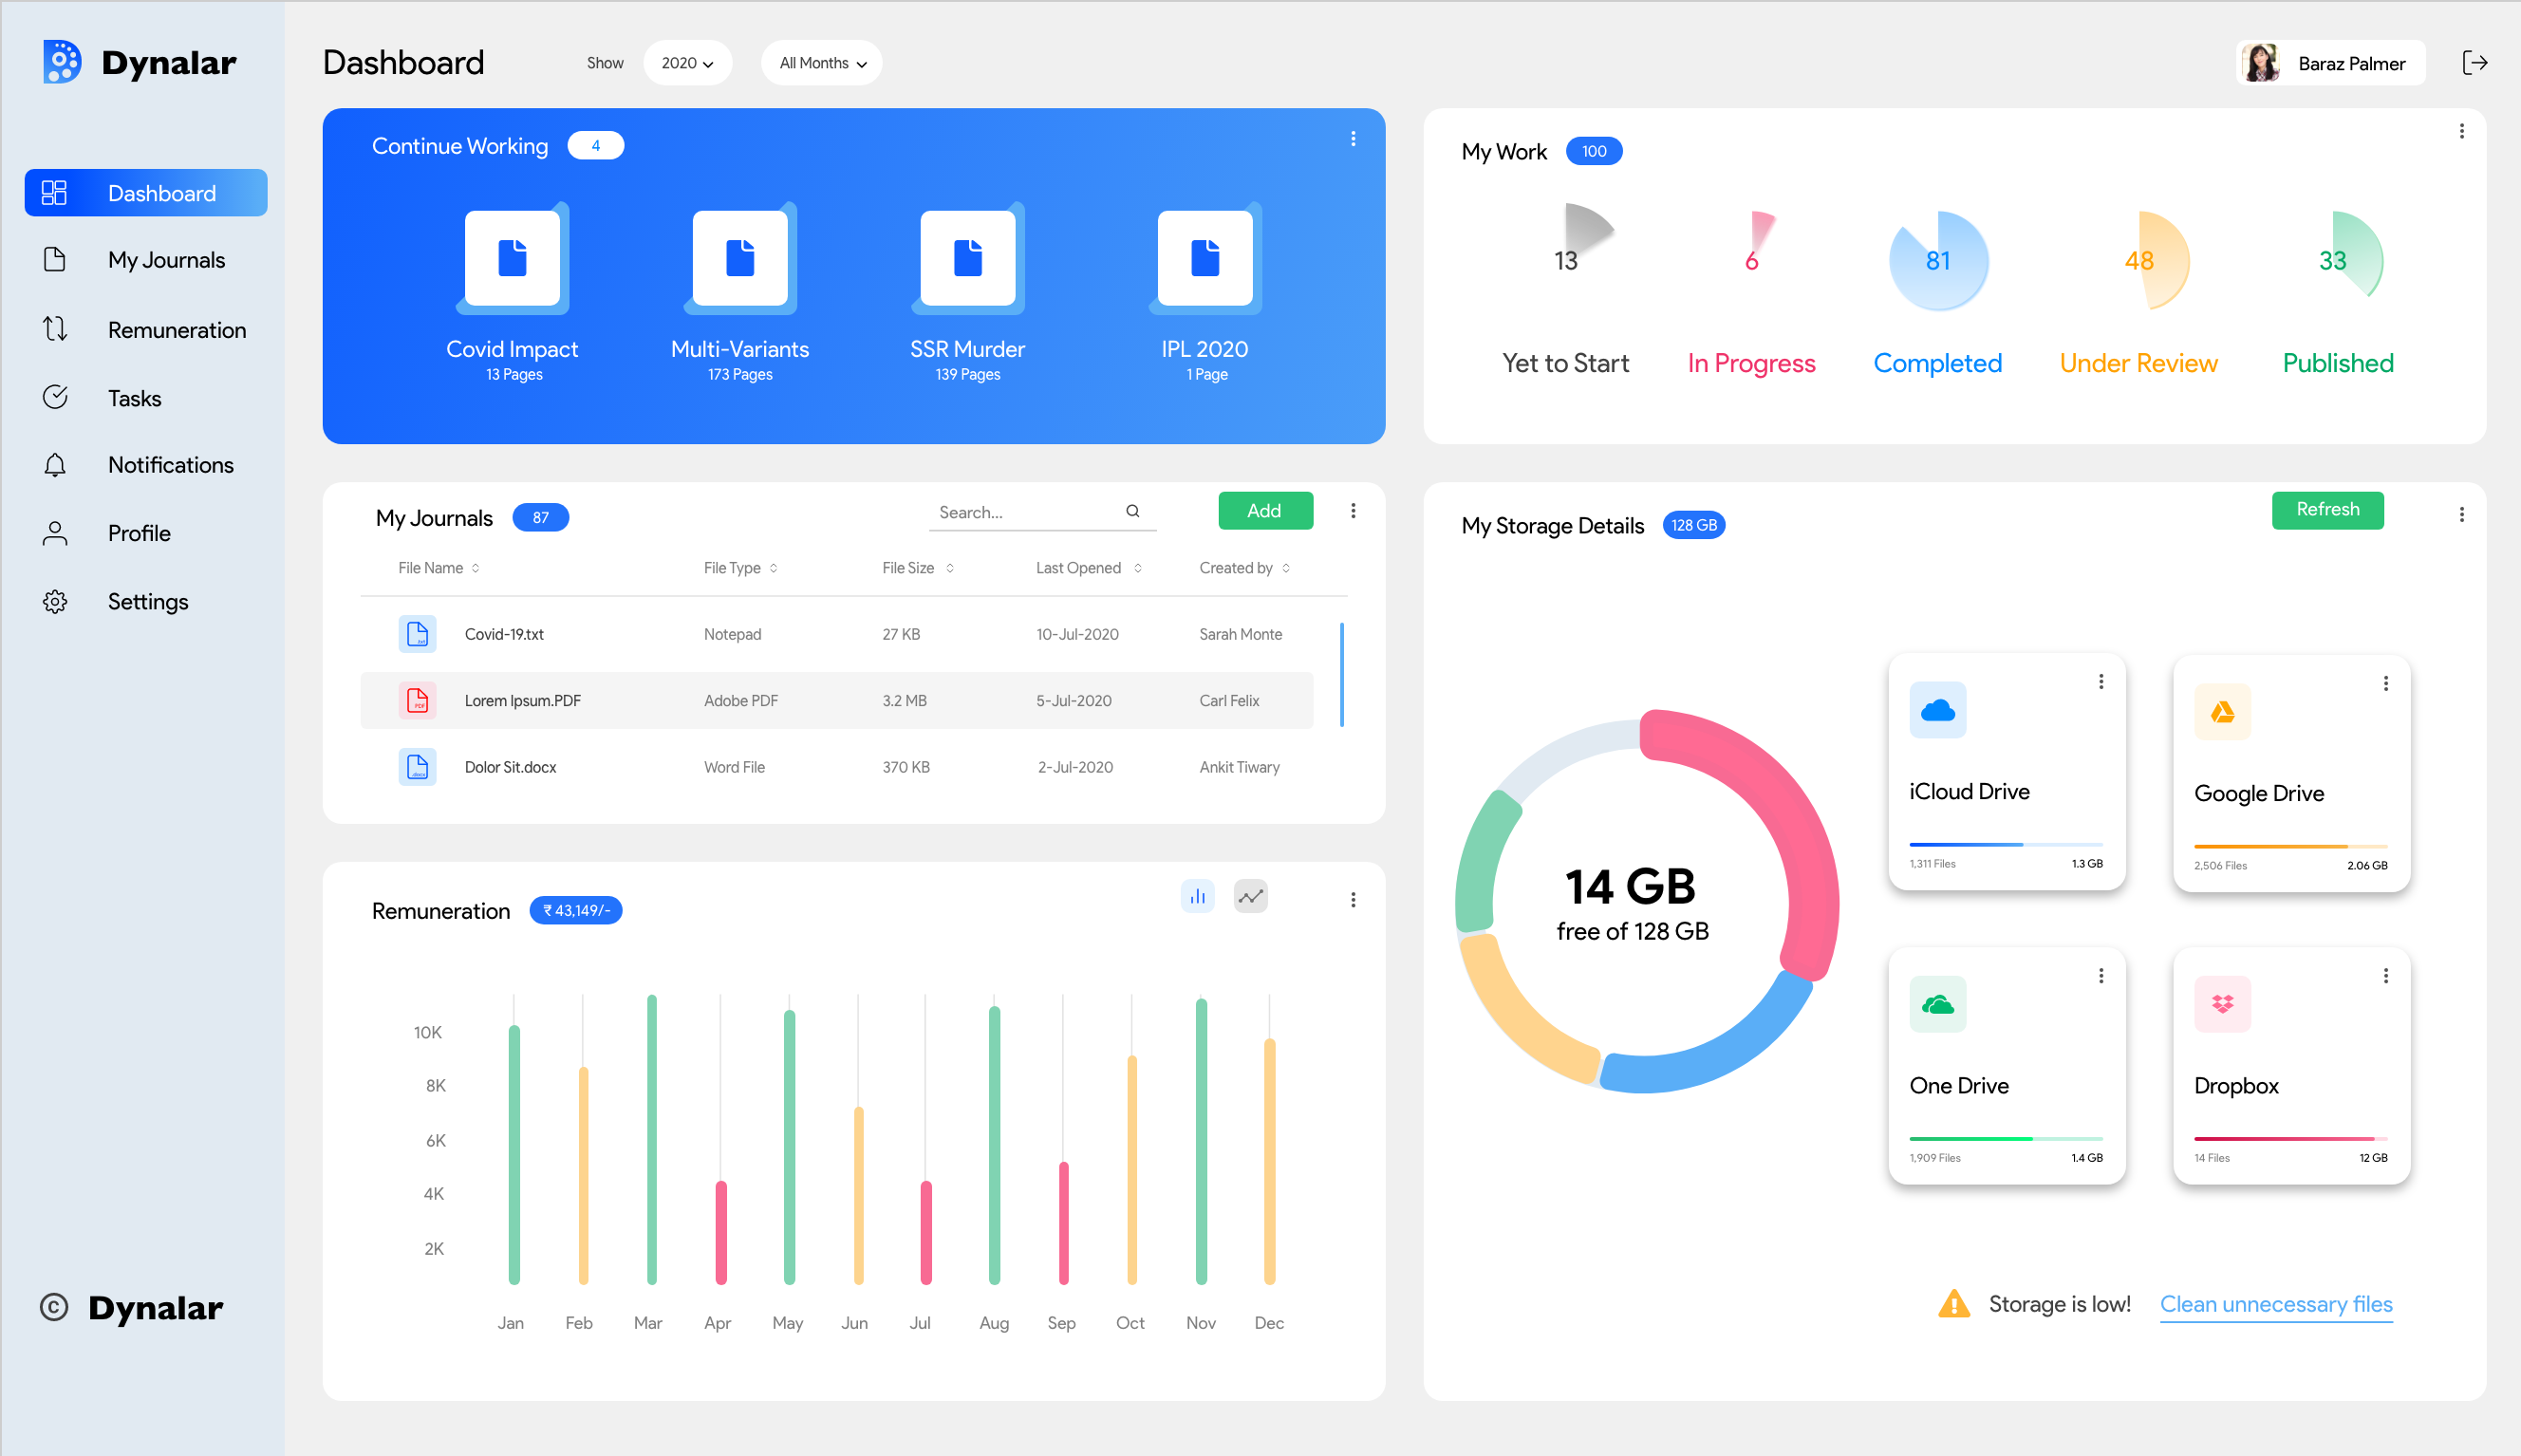Viewport: 2521px width, 1456px height.
Task: Switch to the line chart view icon
Action: click(x=1250, y=897)
